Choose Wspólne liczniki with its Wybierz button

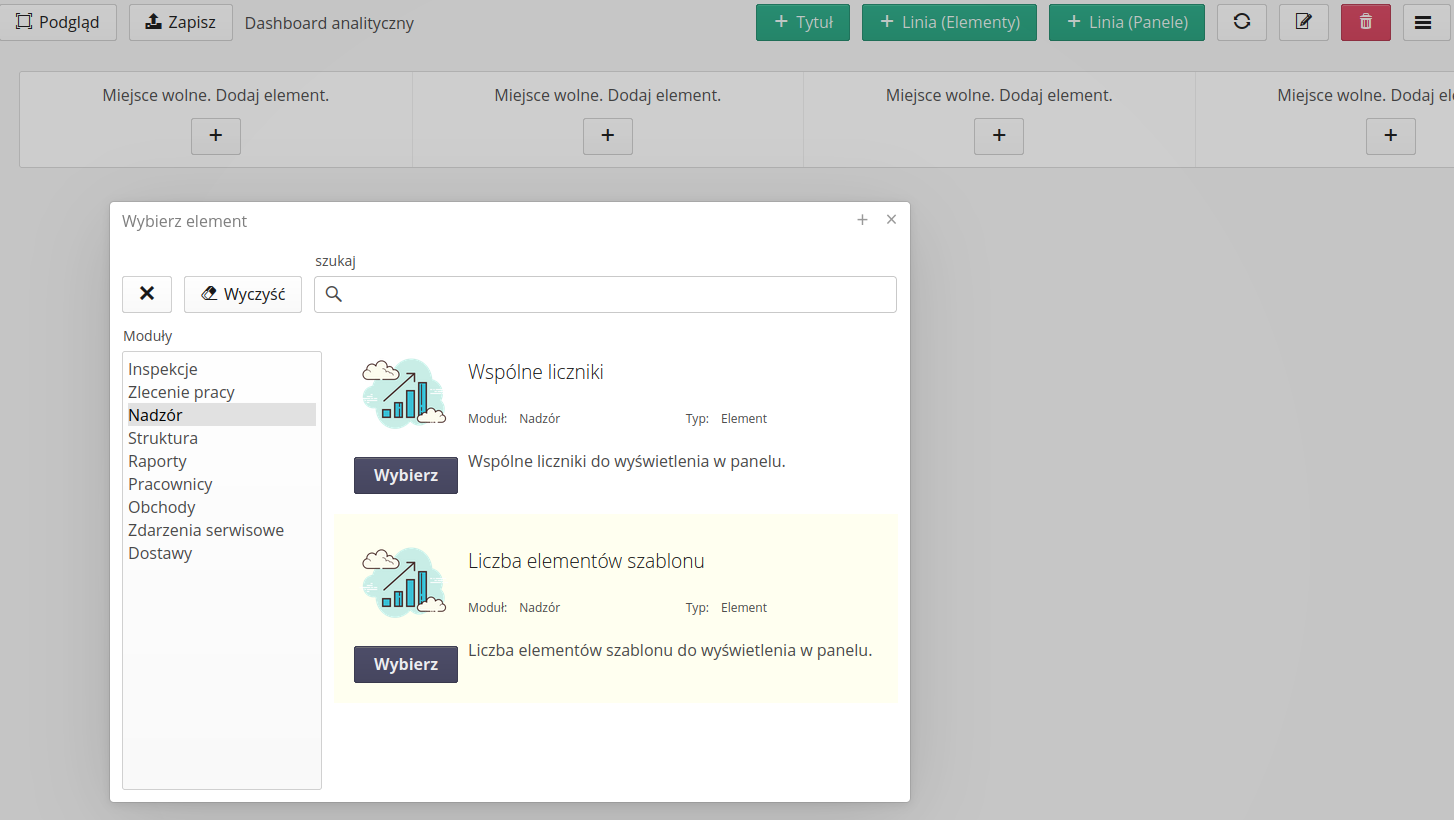click(x=405, y=475)
